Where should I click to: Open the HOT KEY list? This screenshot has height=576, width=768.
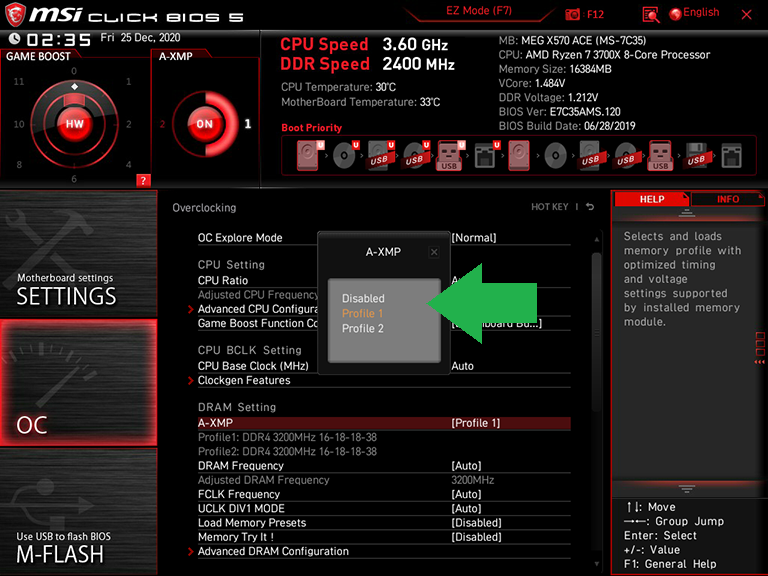[550, 207]
